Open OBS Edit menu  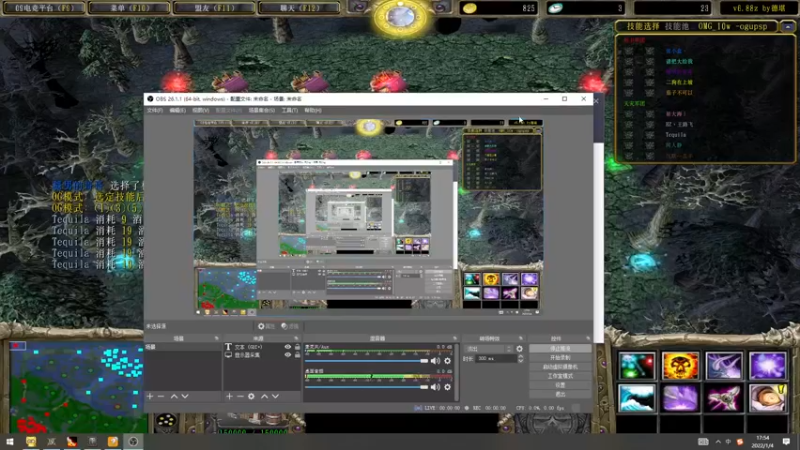click(178, 110)
